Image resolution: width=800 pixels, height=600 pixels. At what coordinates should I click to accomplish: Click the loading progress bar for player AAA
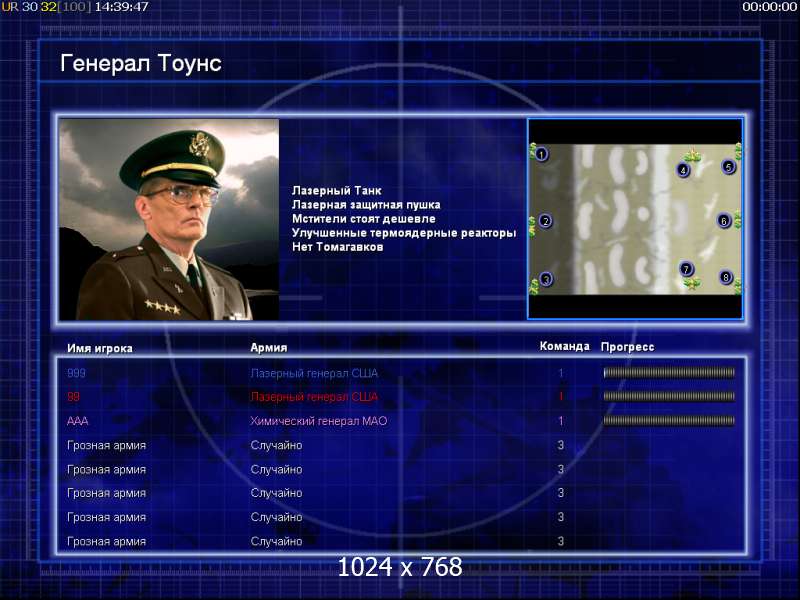669,421
